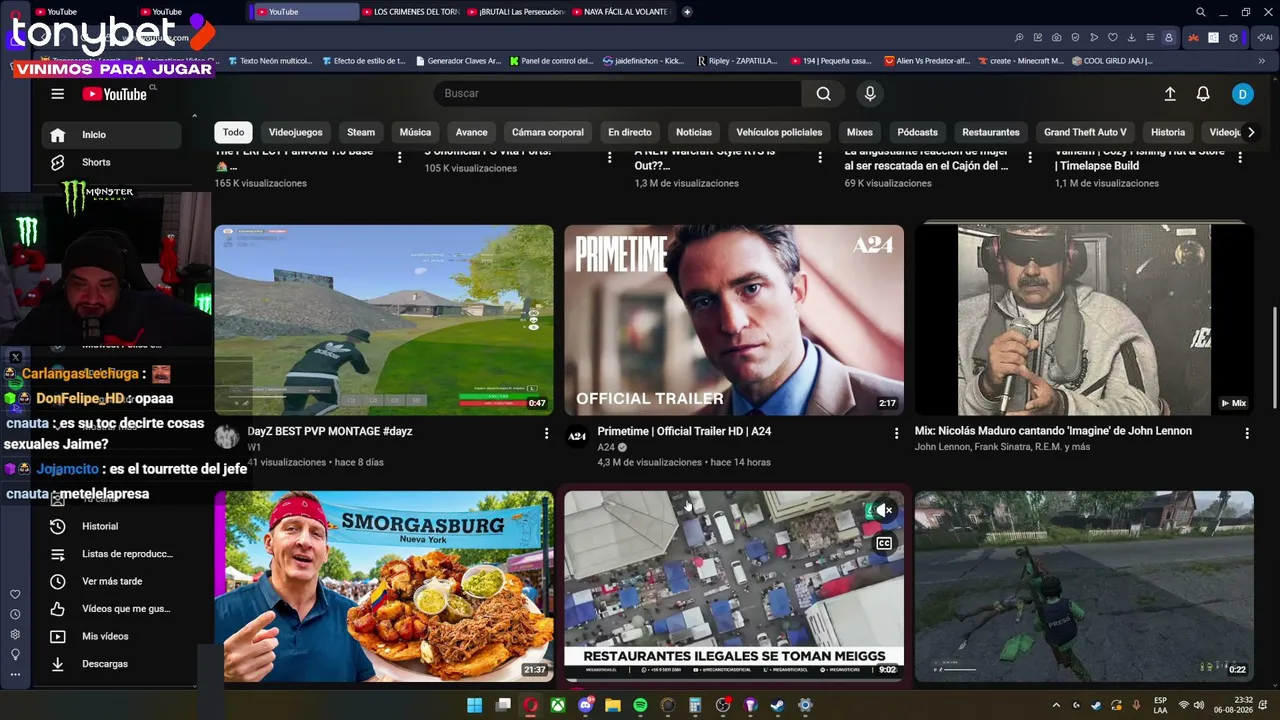Open the A24 channel link
The image size is (1280, 720).
[x=606, y=447]
